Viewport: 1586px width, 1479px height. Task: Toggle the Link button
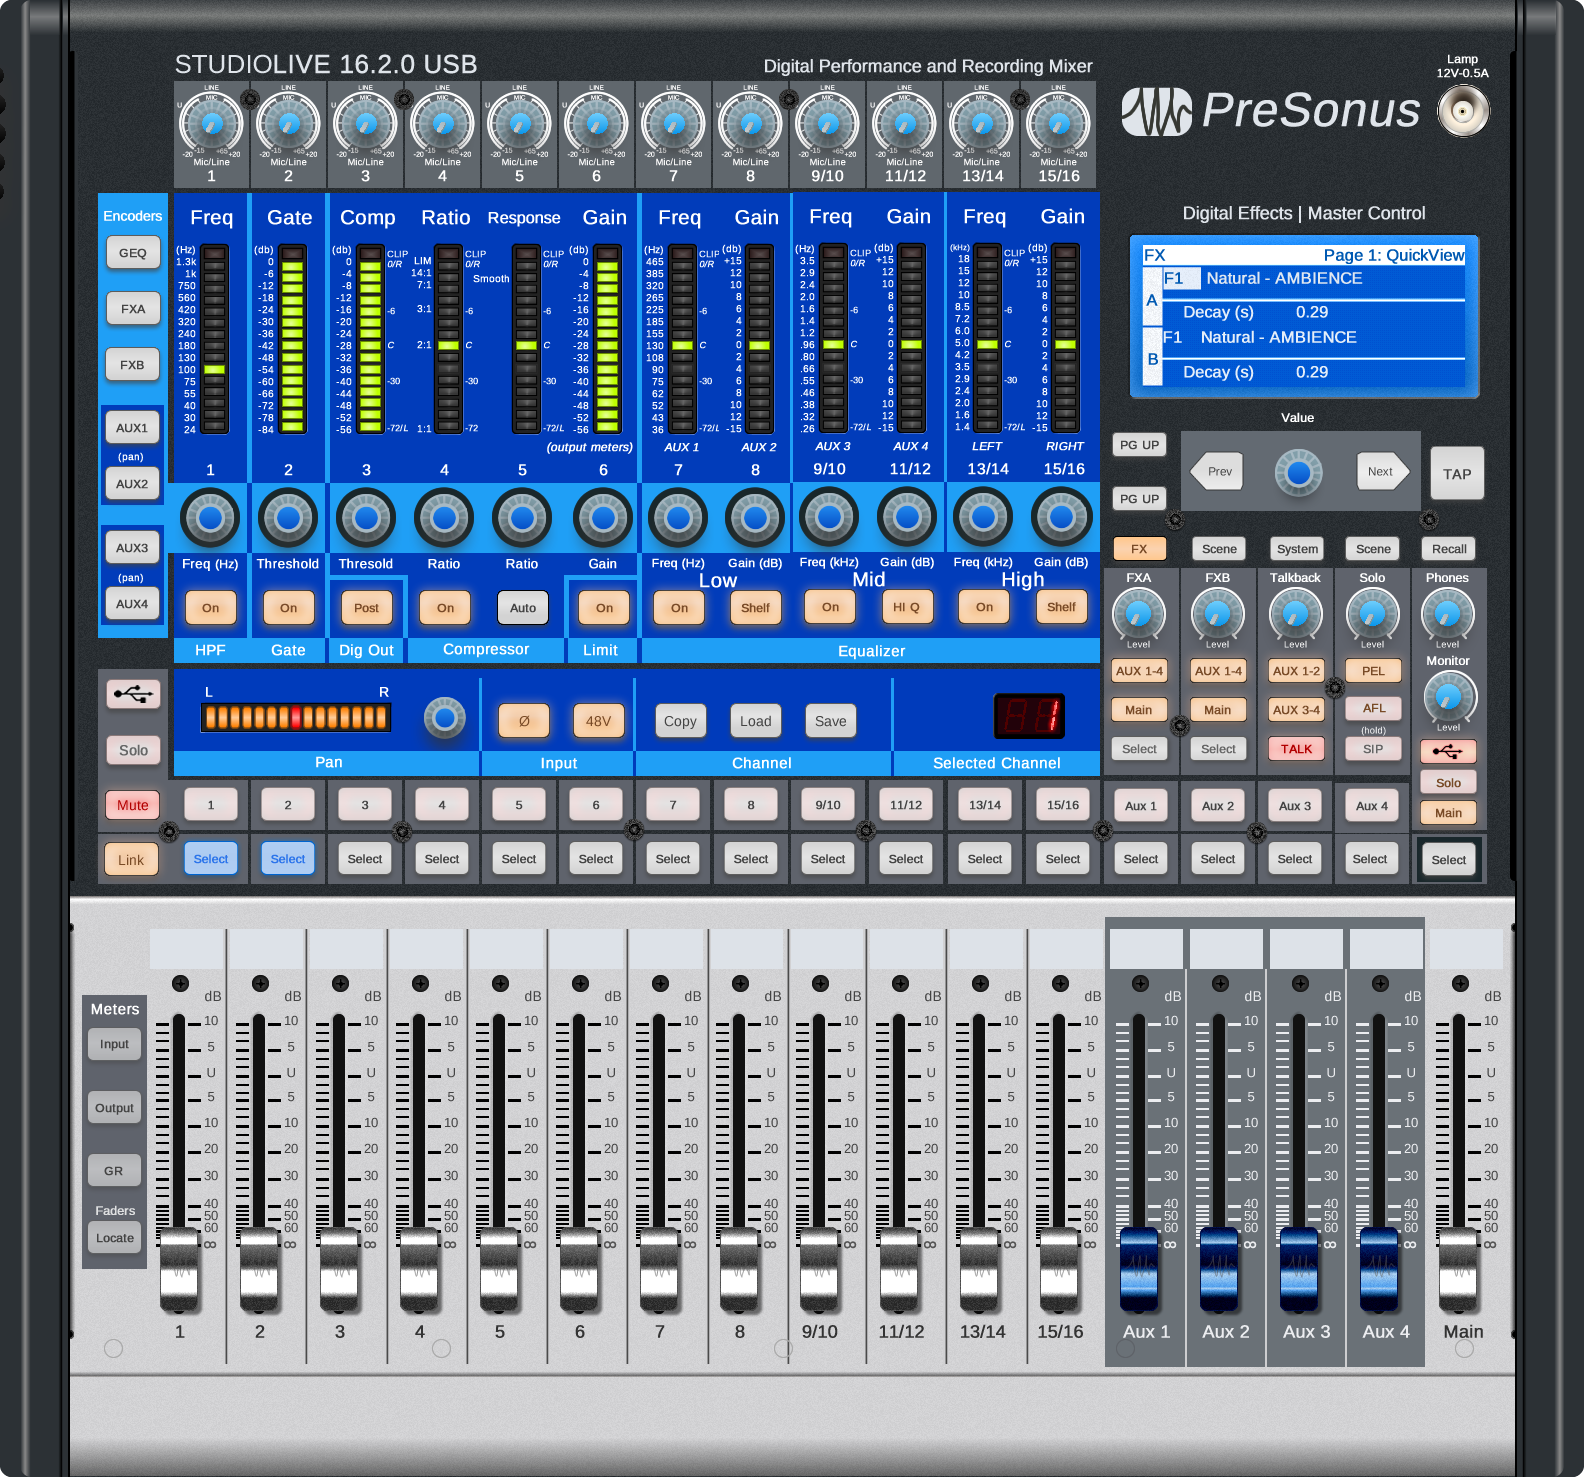[131, 860]
